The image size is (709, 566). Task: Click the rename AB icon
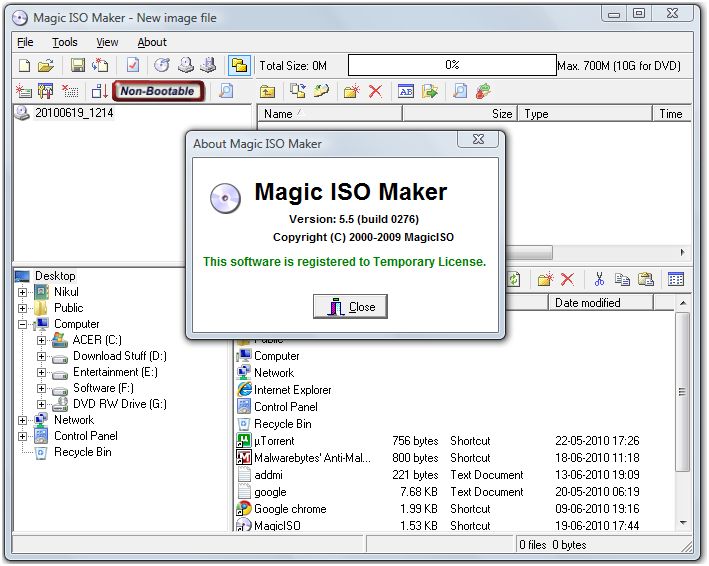coord(406,92)
